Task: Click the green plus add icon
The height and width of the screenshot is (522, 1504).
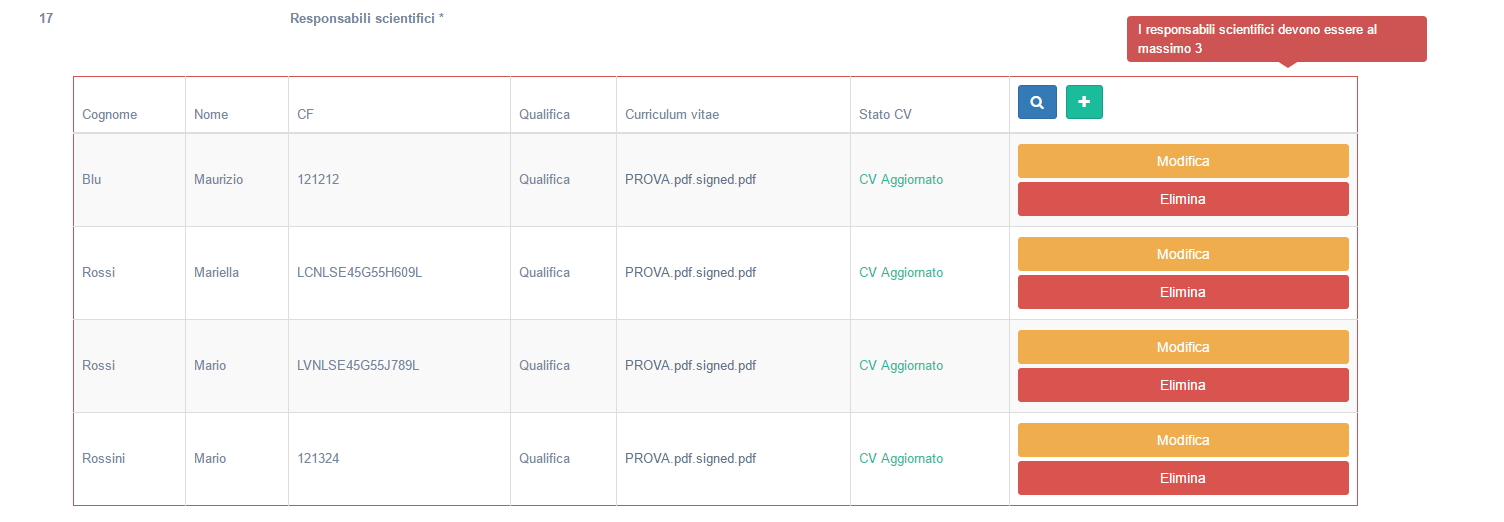Action: click(1084, 102)
